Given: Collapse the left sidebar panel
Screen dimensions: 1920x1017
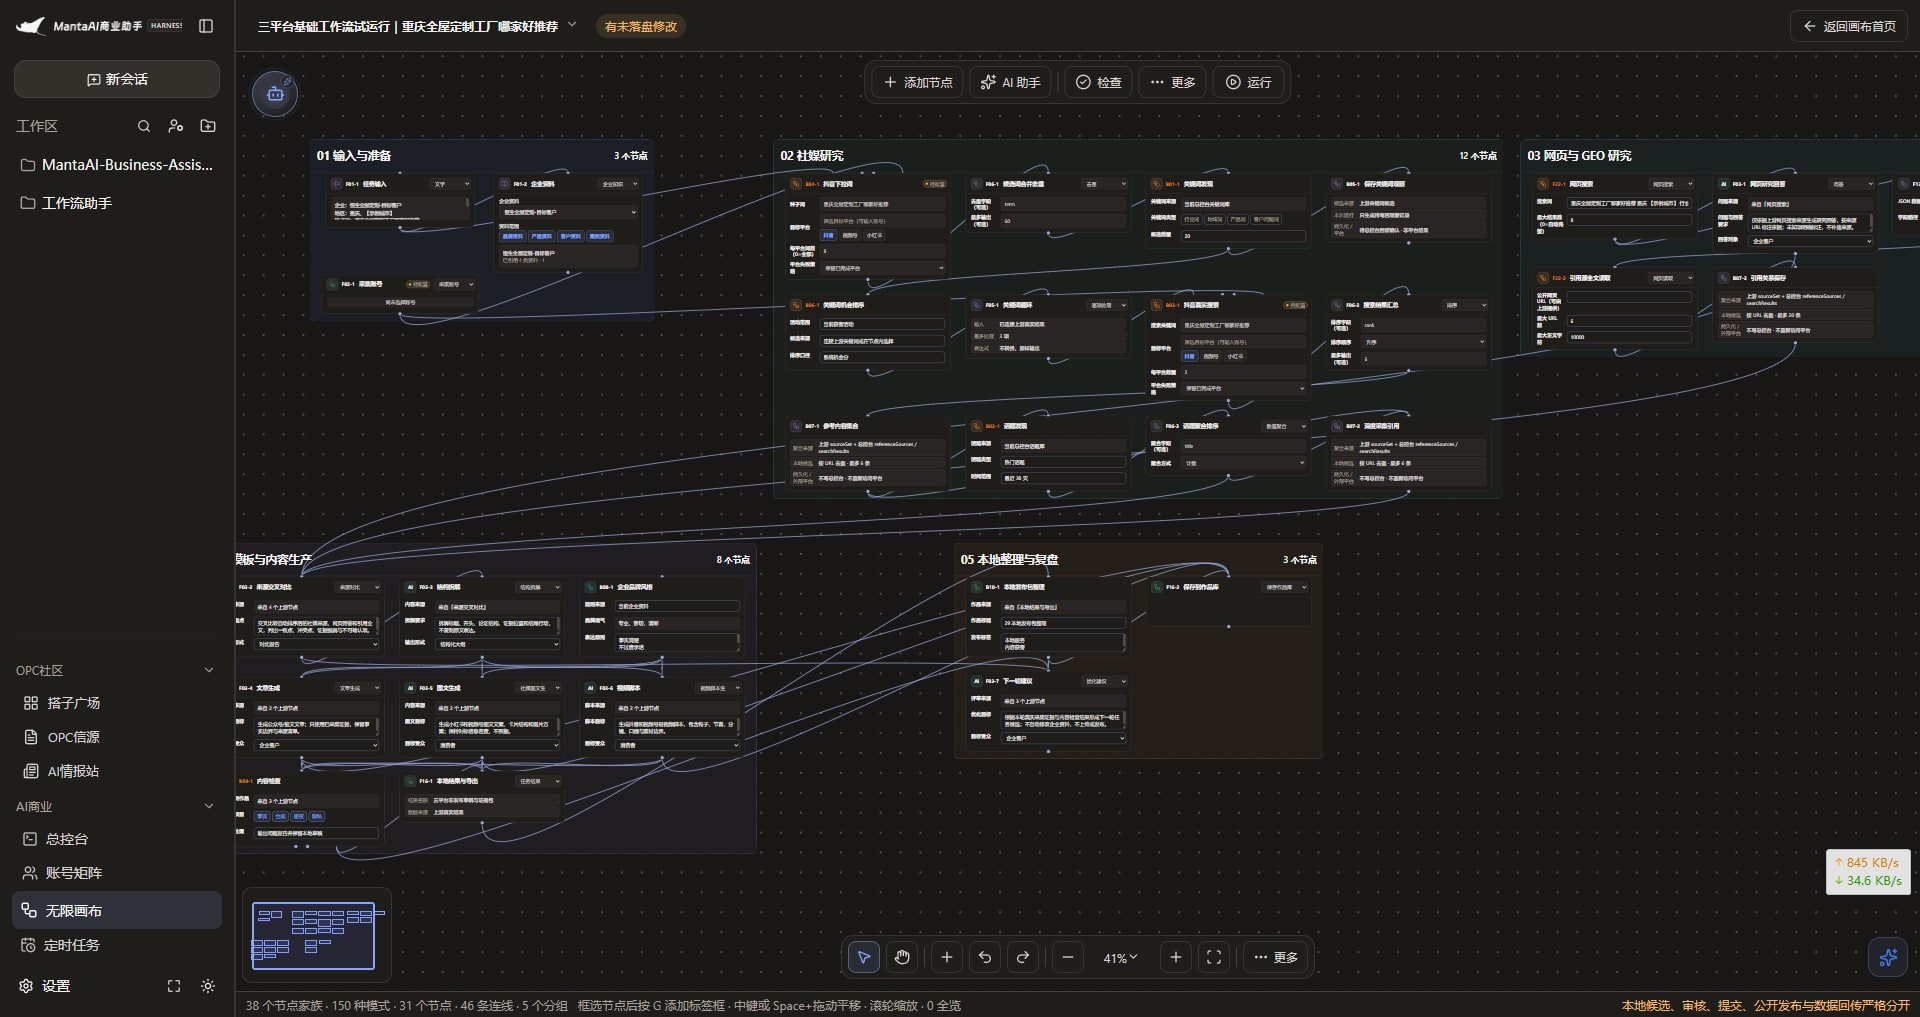Looking at the screenshot, I should coord(206,26).
